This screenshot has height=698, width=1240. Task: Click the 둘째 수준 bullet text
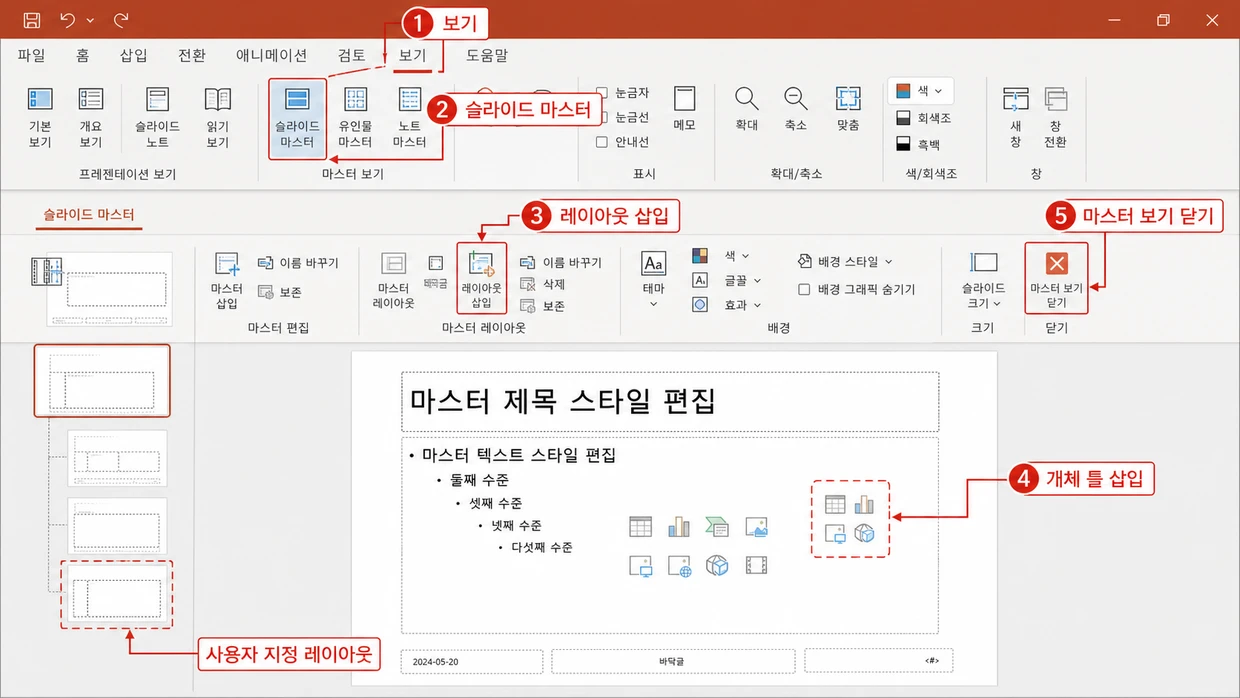[479, 480]
